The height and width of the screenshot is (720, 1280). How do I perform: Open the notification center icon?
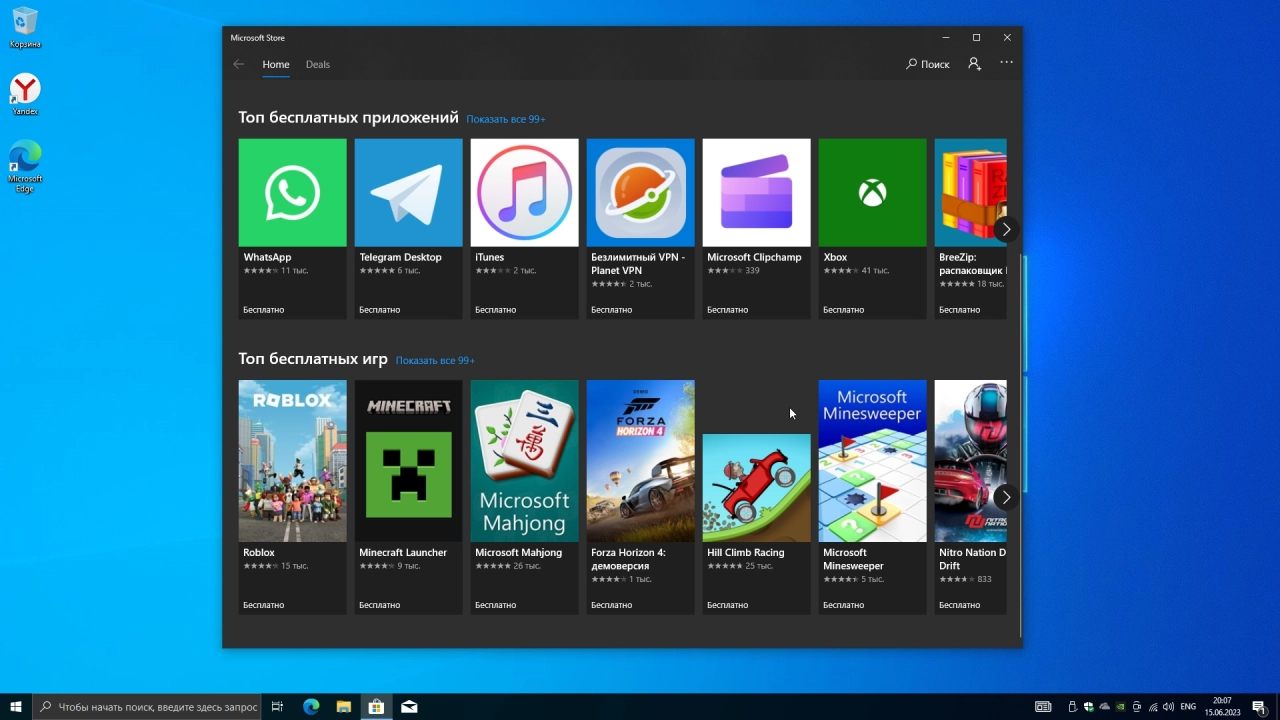click(x=1259, y=707)
